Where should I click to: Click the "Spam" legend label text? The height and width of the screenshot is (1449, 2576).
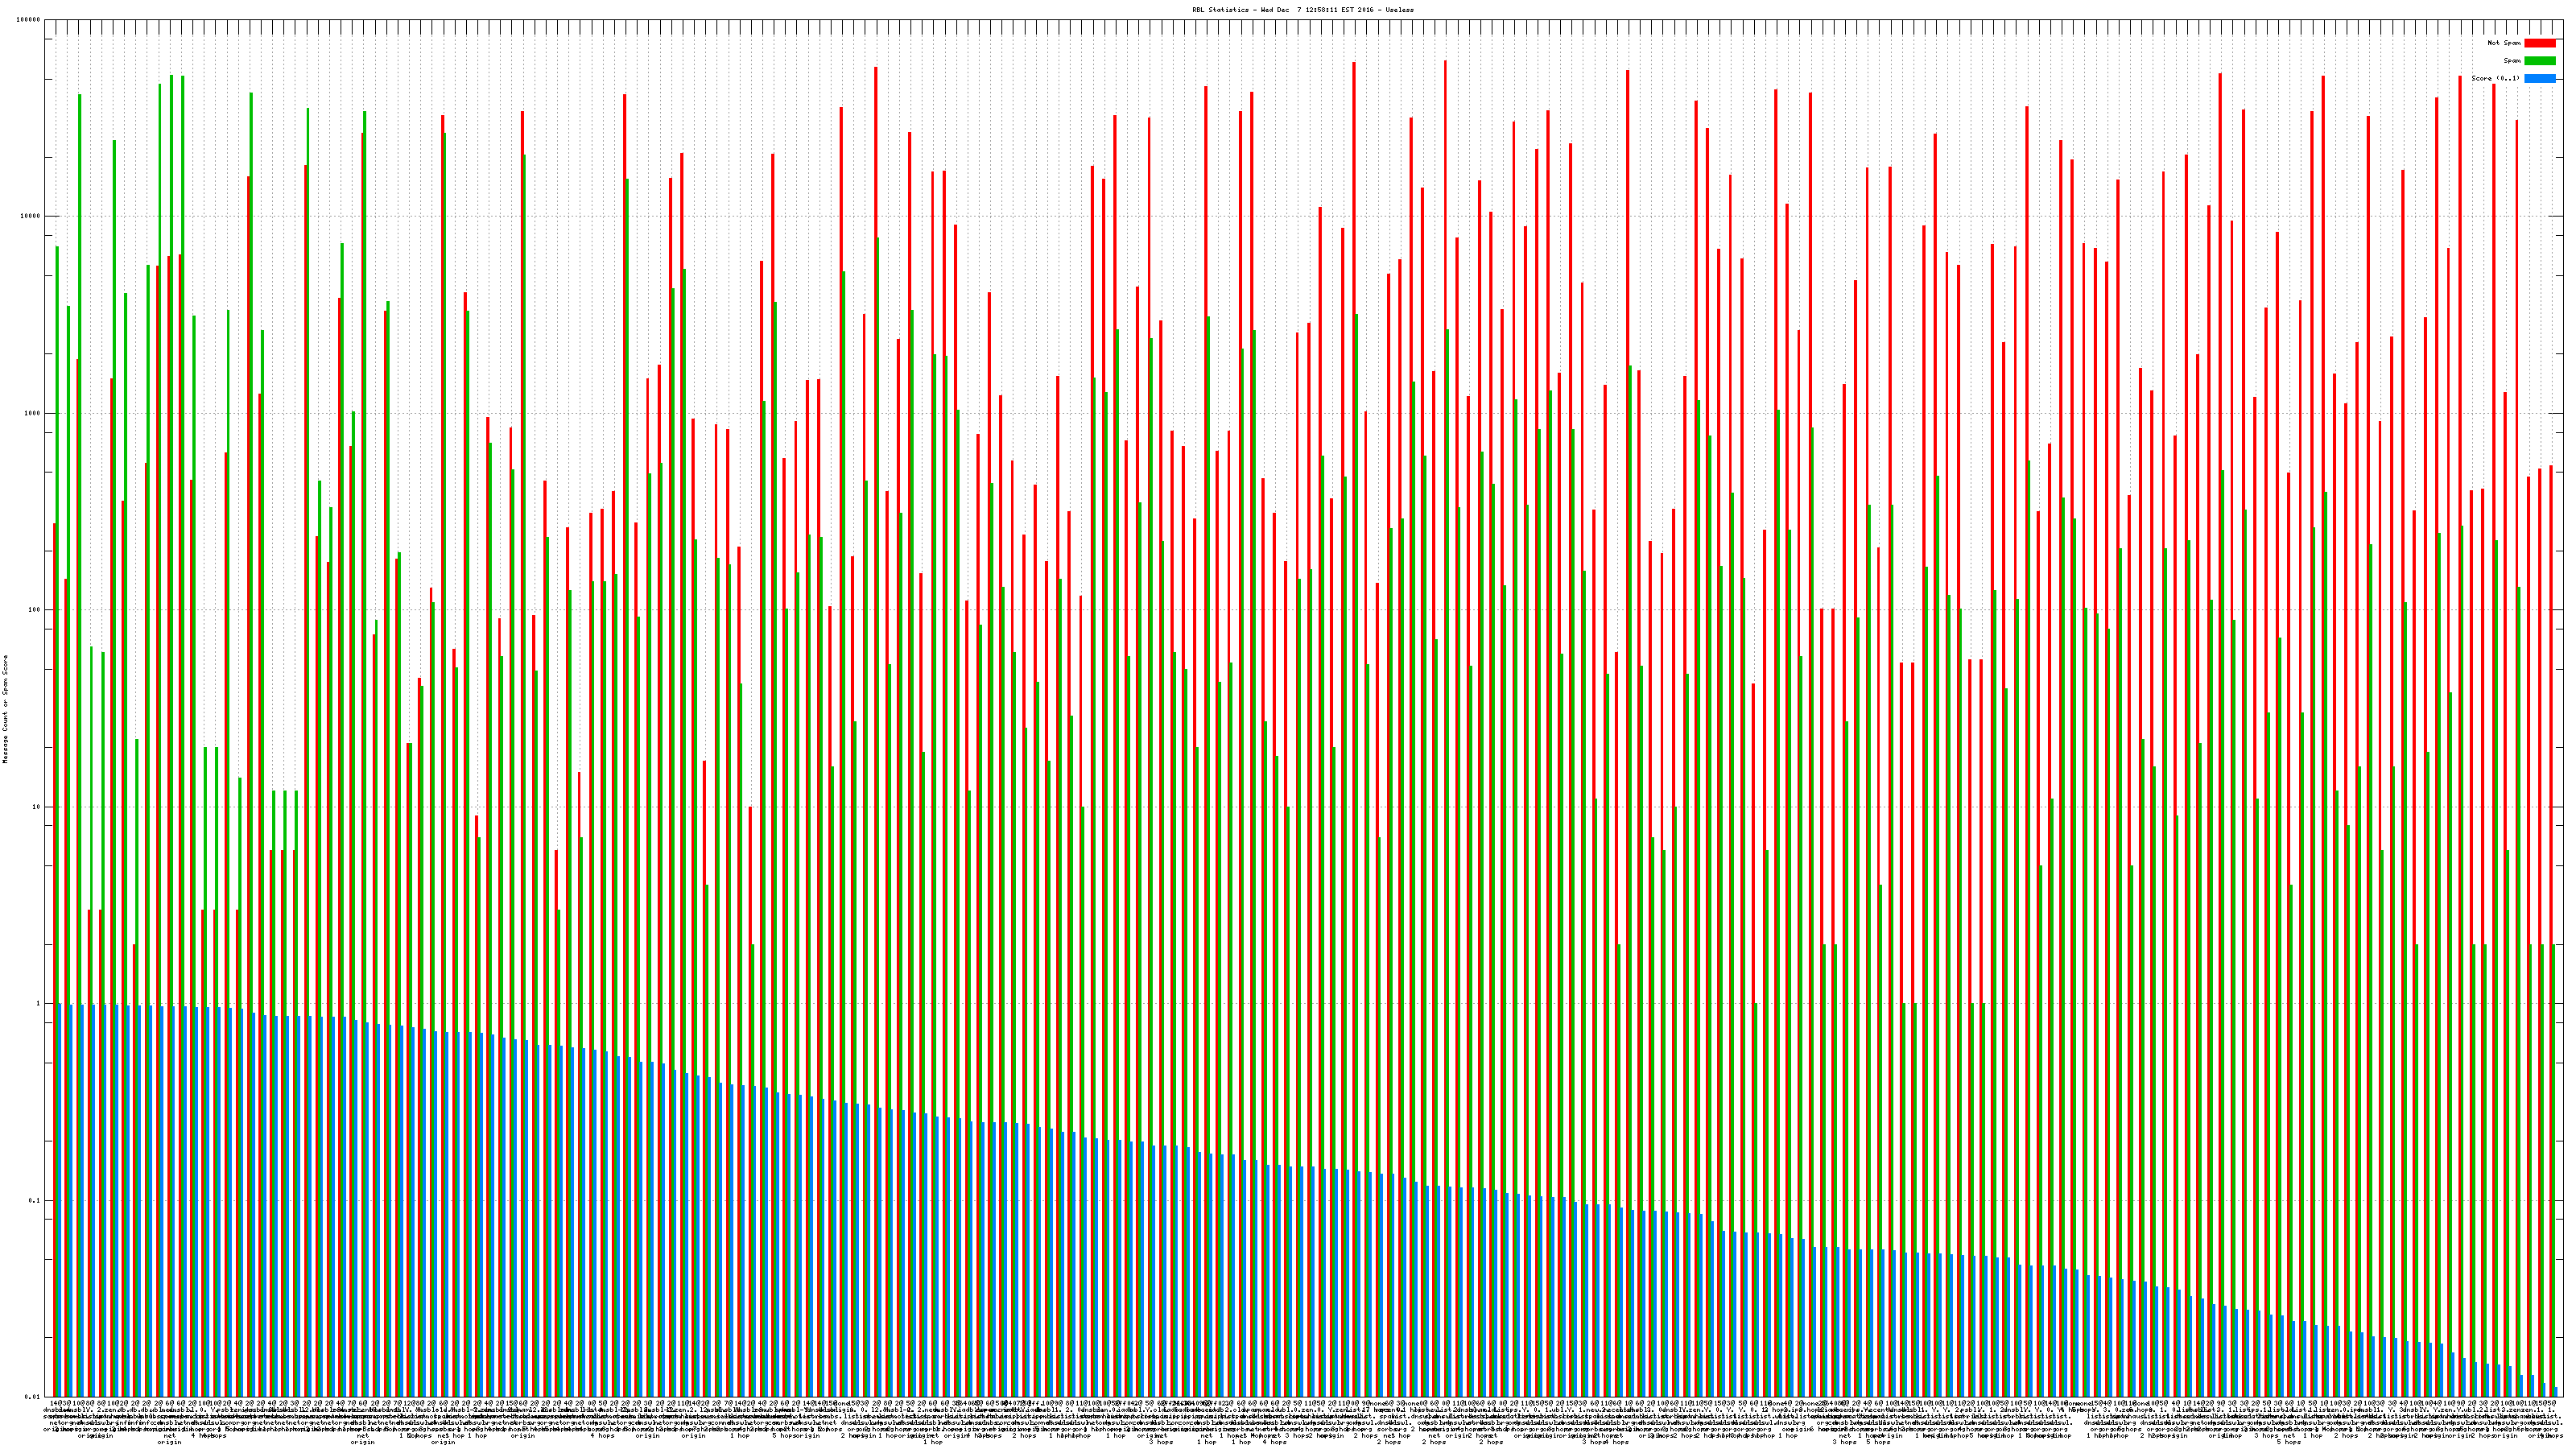click(2512, 61)
